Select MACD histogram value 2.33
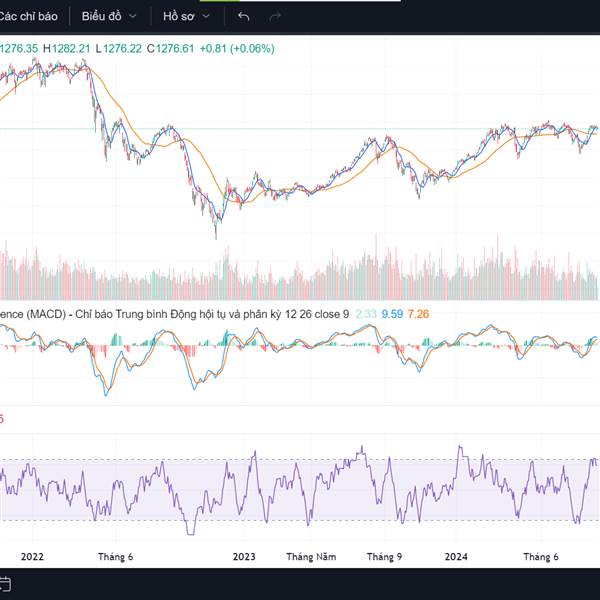The image size is (600, 600). [x=366, y=314]
